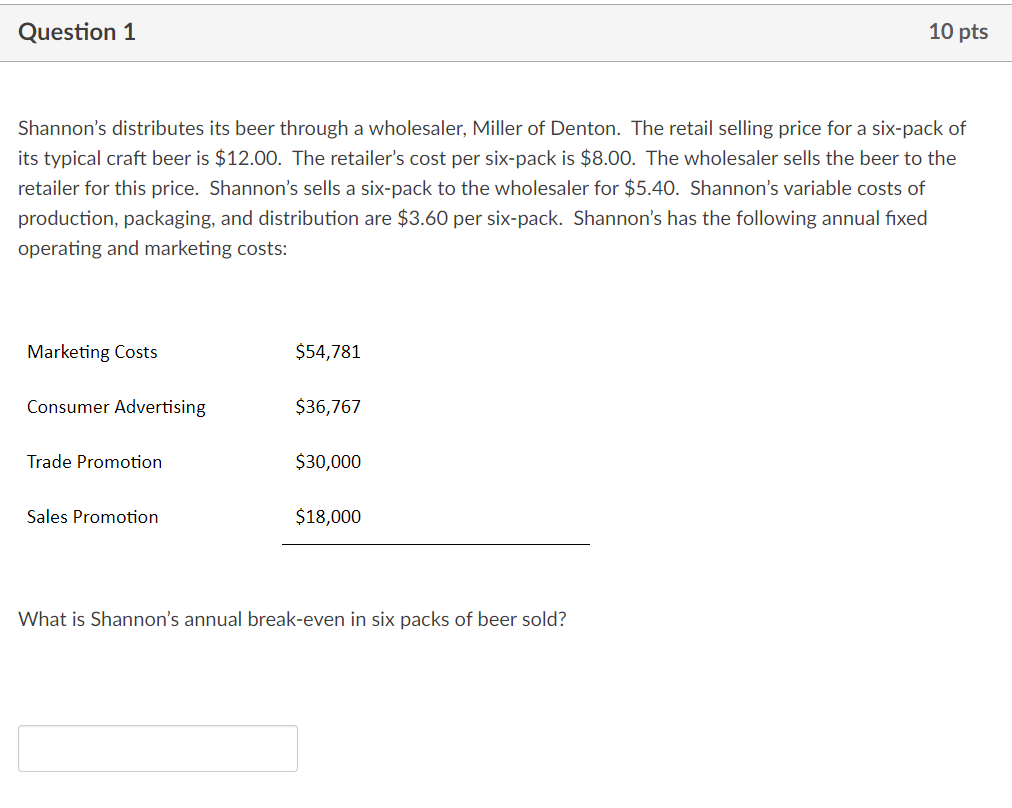Click the Question 1 heading

click(78, 32)
